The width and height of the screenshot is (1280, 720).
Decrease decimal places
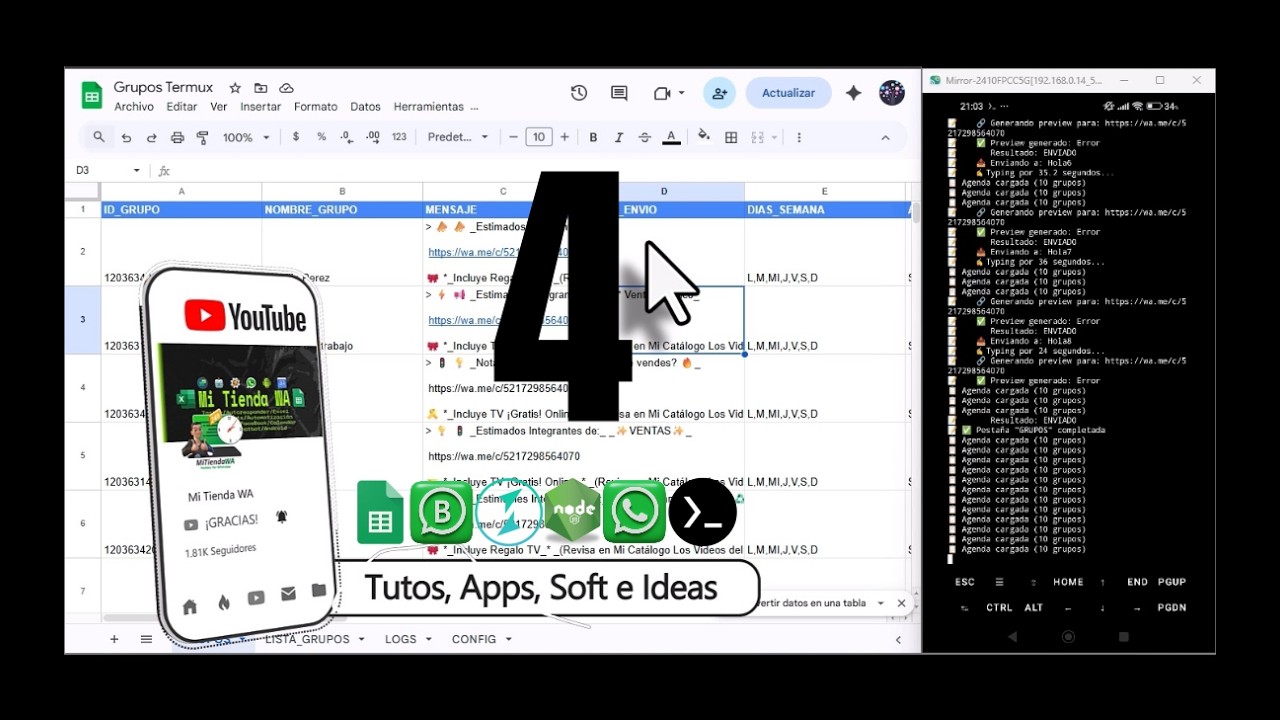point(346,137)
